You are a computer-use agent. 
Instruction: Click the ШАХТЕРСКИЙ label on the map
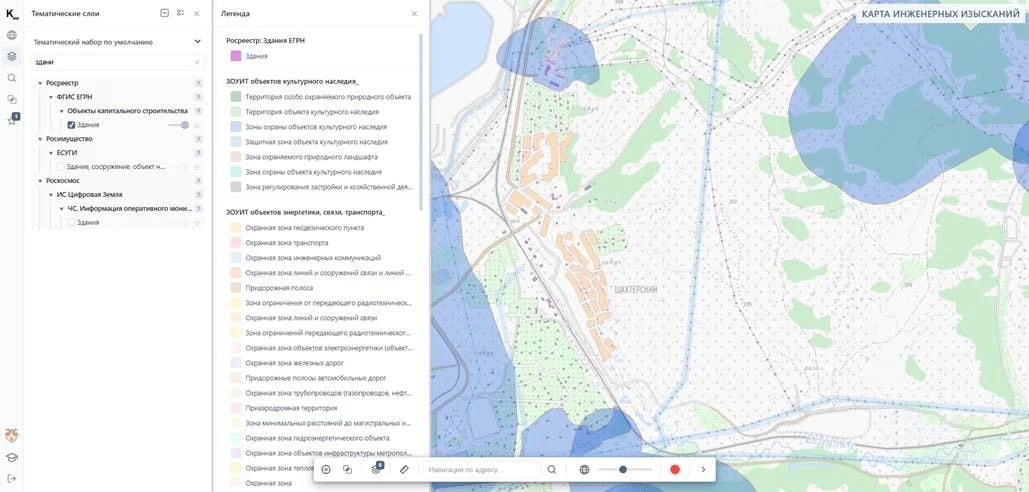pyautogui.click(x=637, y=289)
